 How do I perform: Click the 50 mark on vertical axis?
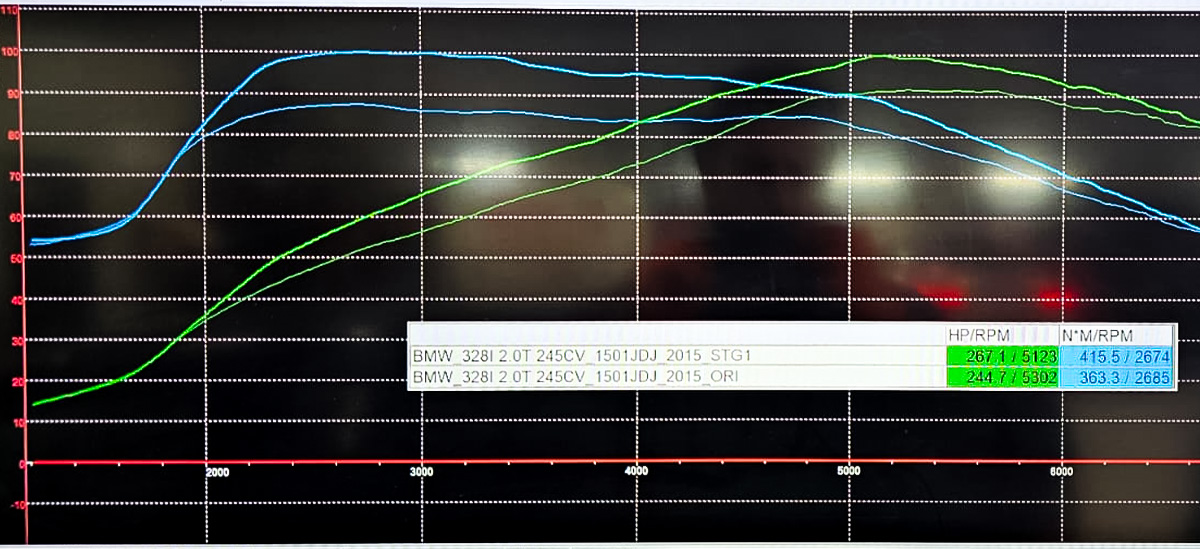(x=11, y=258)
